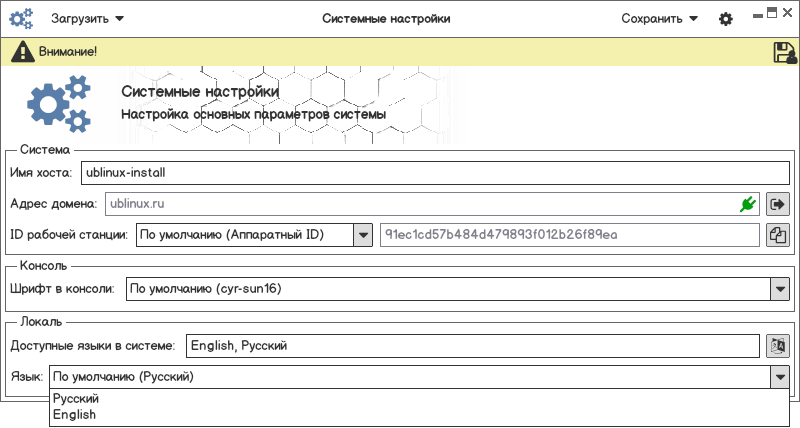
Task: Minimize the window
Action: click(x=758, y=15)
